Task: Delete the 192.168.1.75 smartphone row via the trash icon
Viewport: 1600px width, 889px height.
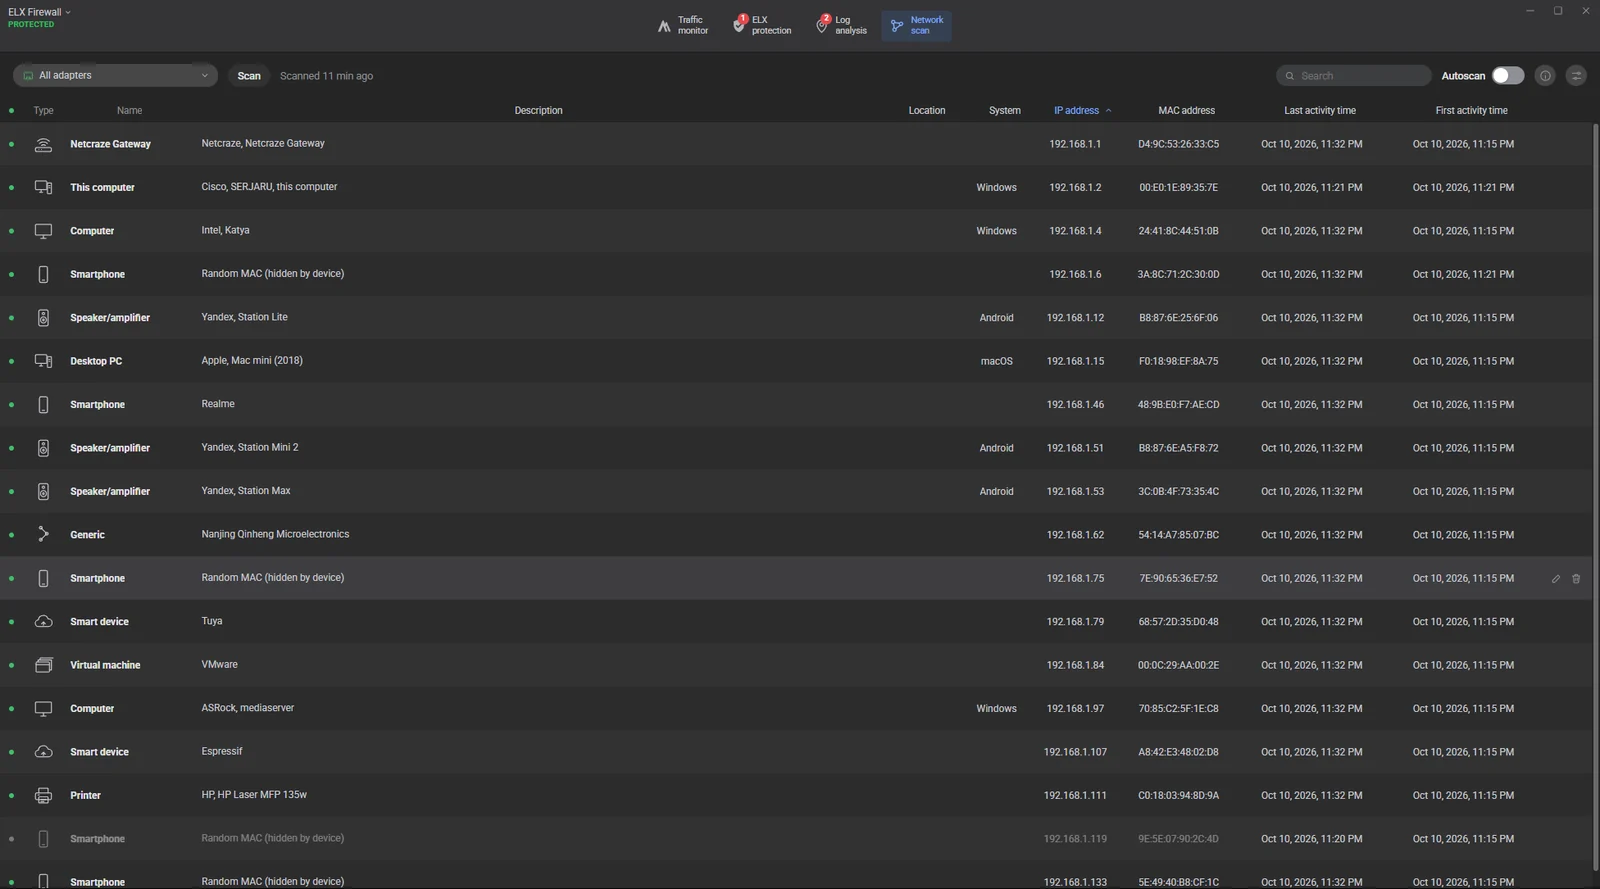Action: [1576, 579]
